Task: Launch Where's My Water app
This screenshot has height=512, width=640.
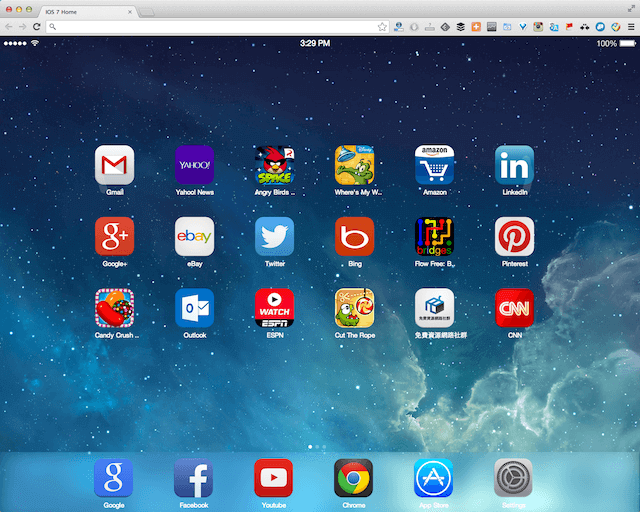Action: pos(354,165)
